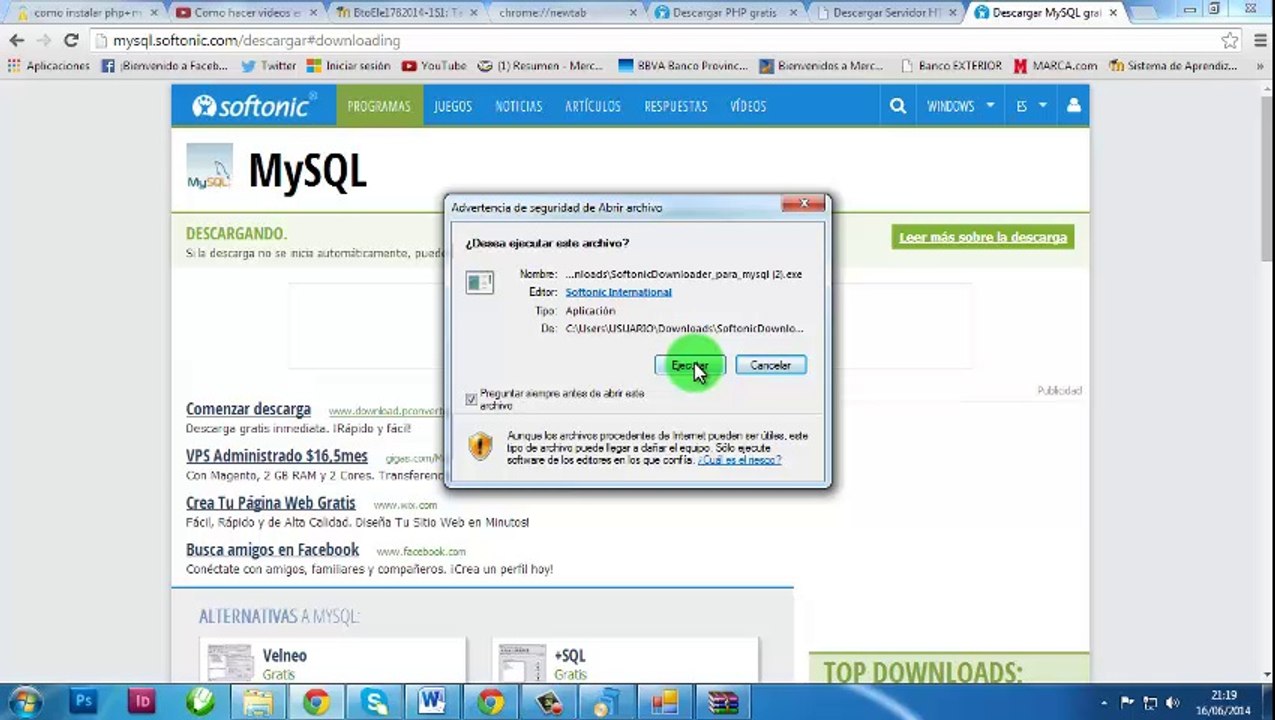Open the '¿Cuál es el riesgo?' link
The width and height of the screenshot is (1275, 720).
coord(739,460)
